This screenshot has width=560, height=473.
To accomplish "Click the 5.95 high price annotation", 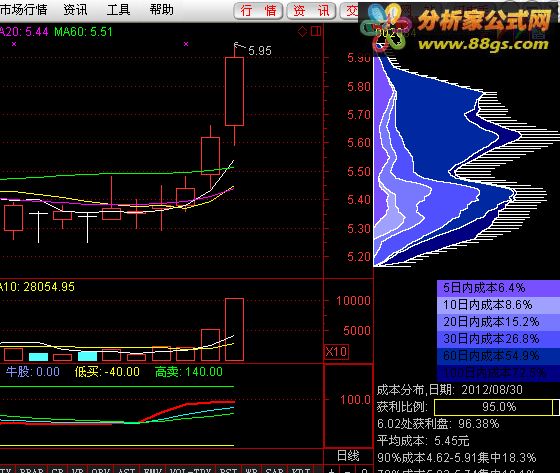I will coord(260,51).
